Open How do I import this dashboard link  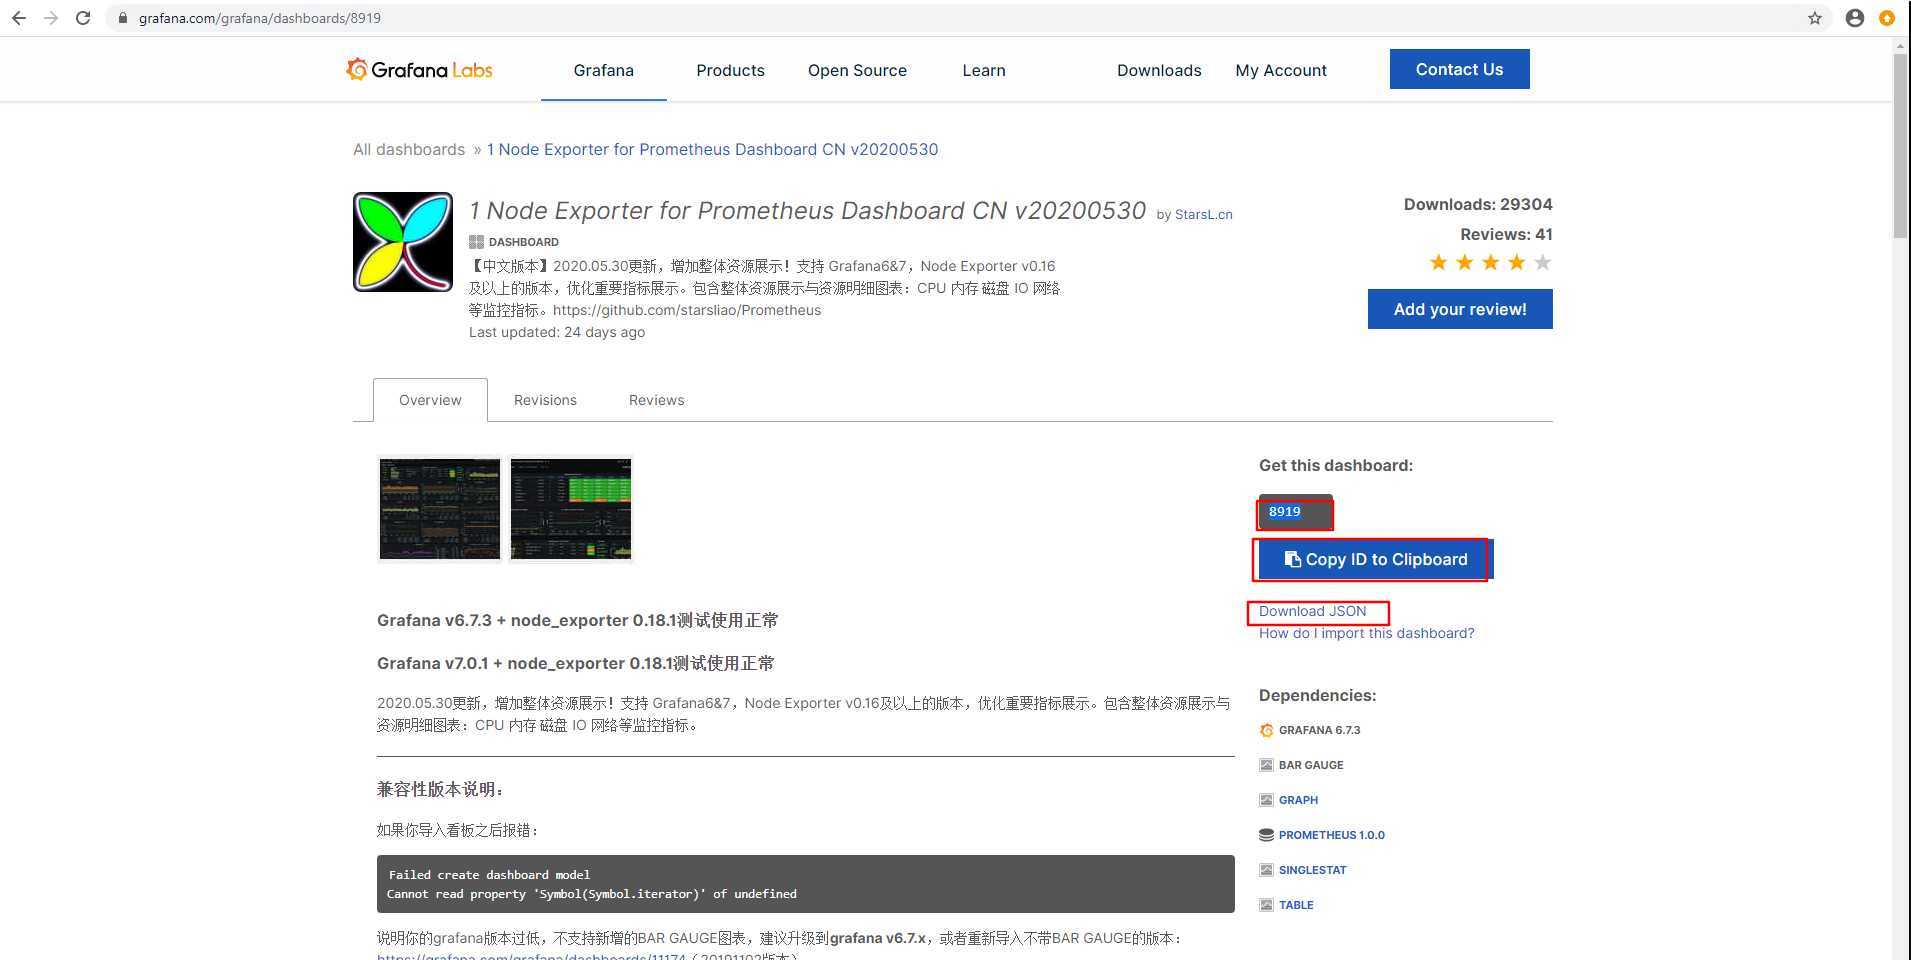point(1366,633)
